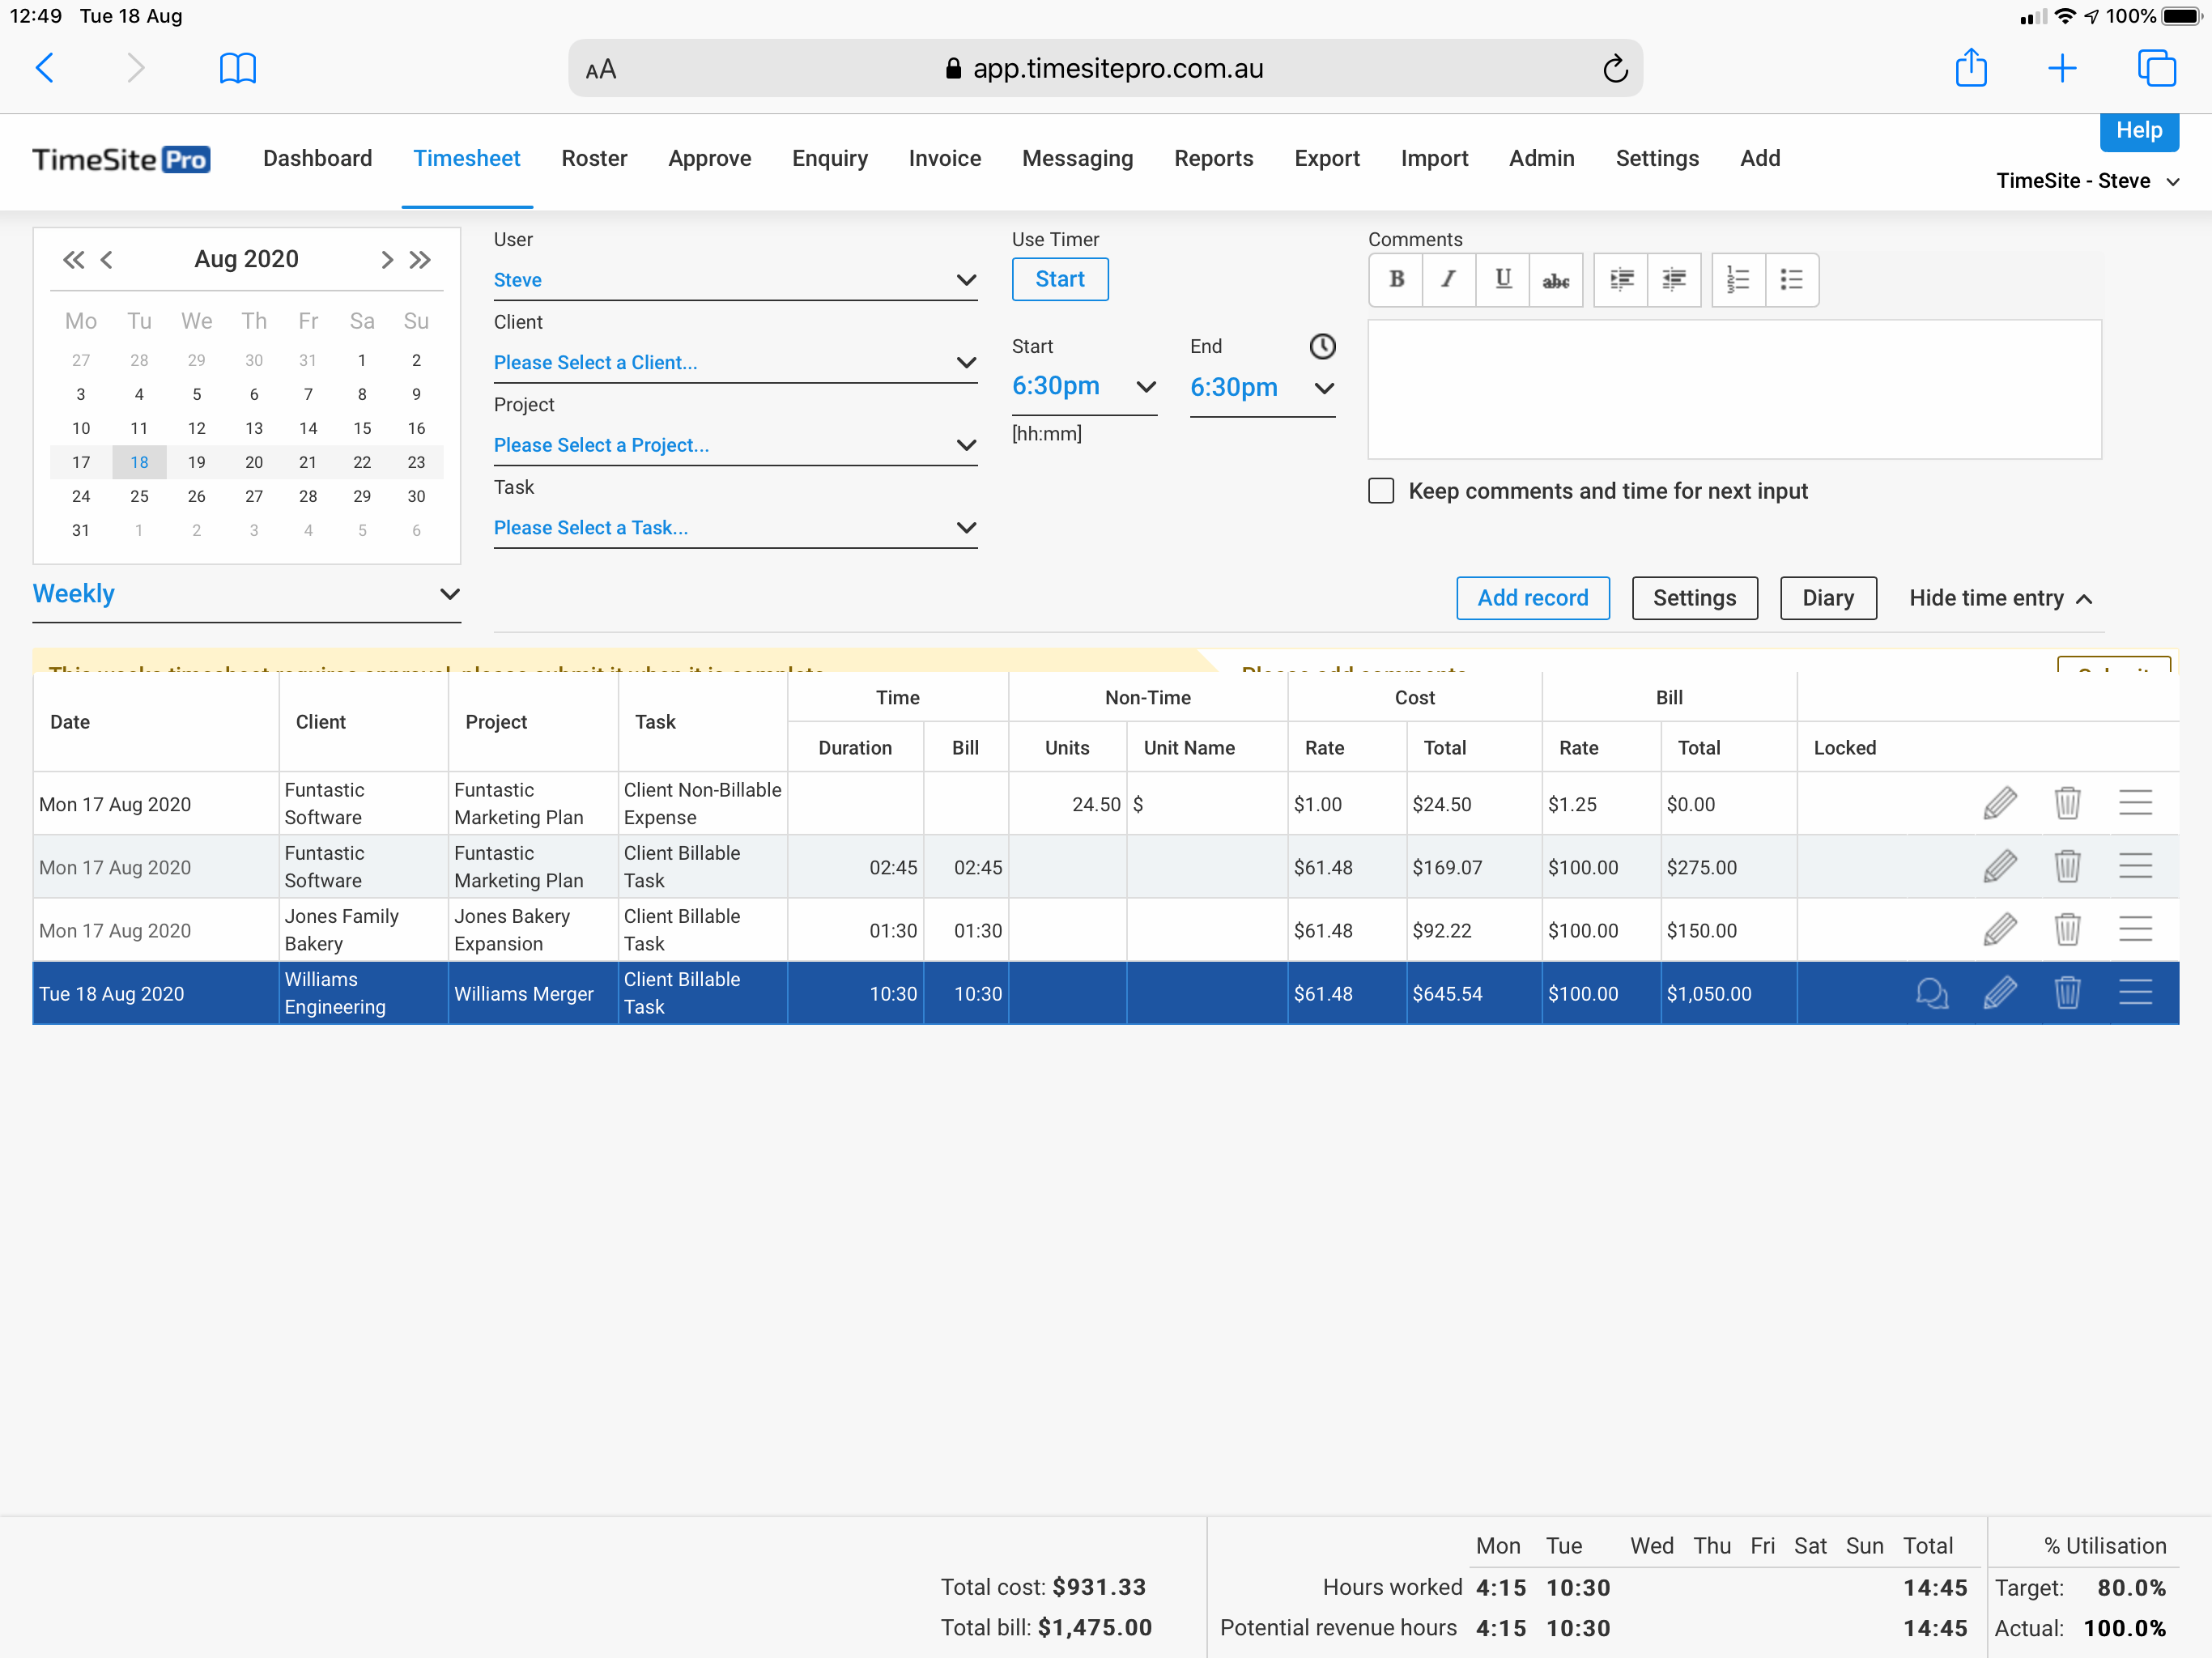Start the timer with Start button
2212x1658 pixels.
pos(1059,279)
